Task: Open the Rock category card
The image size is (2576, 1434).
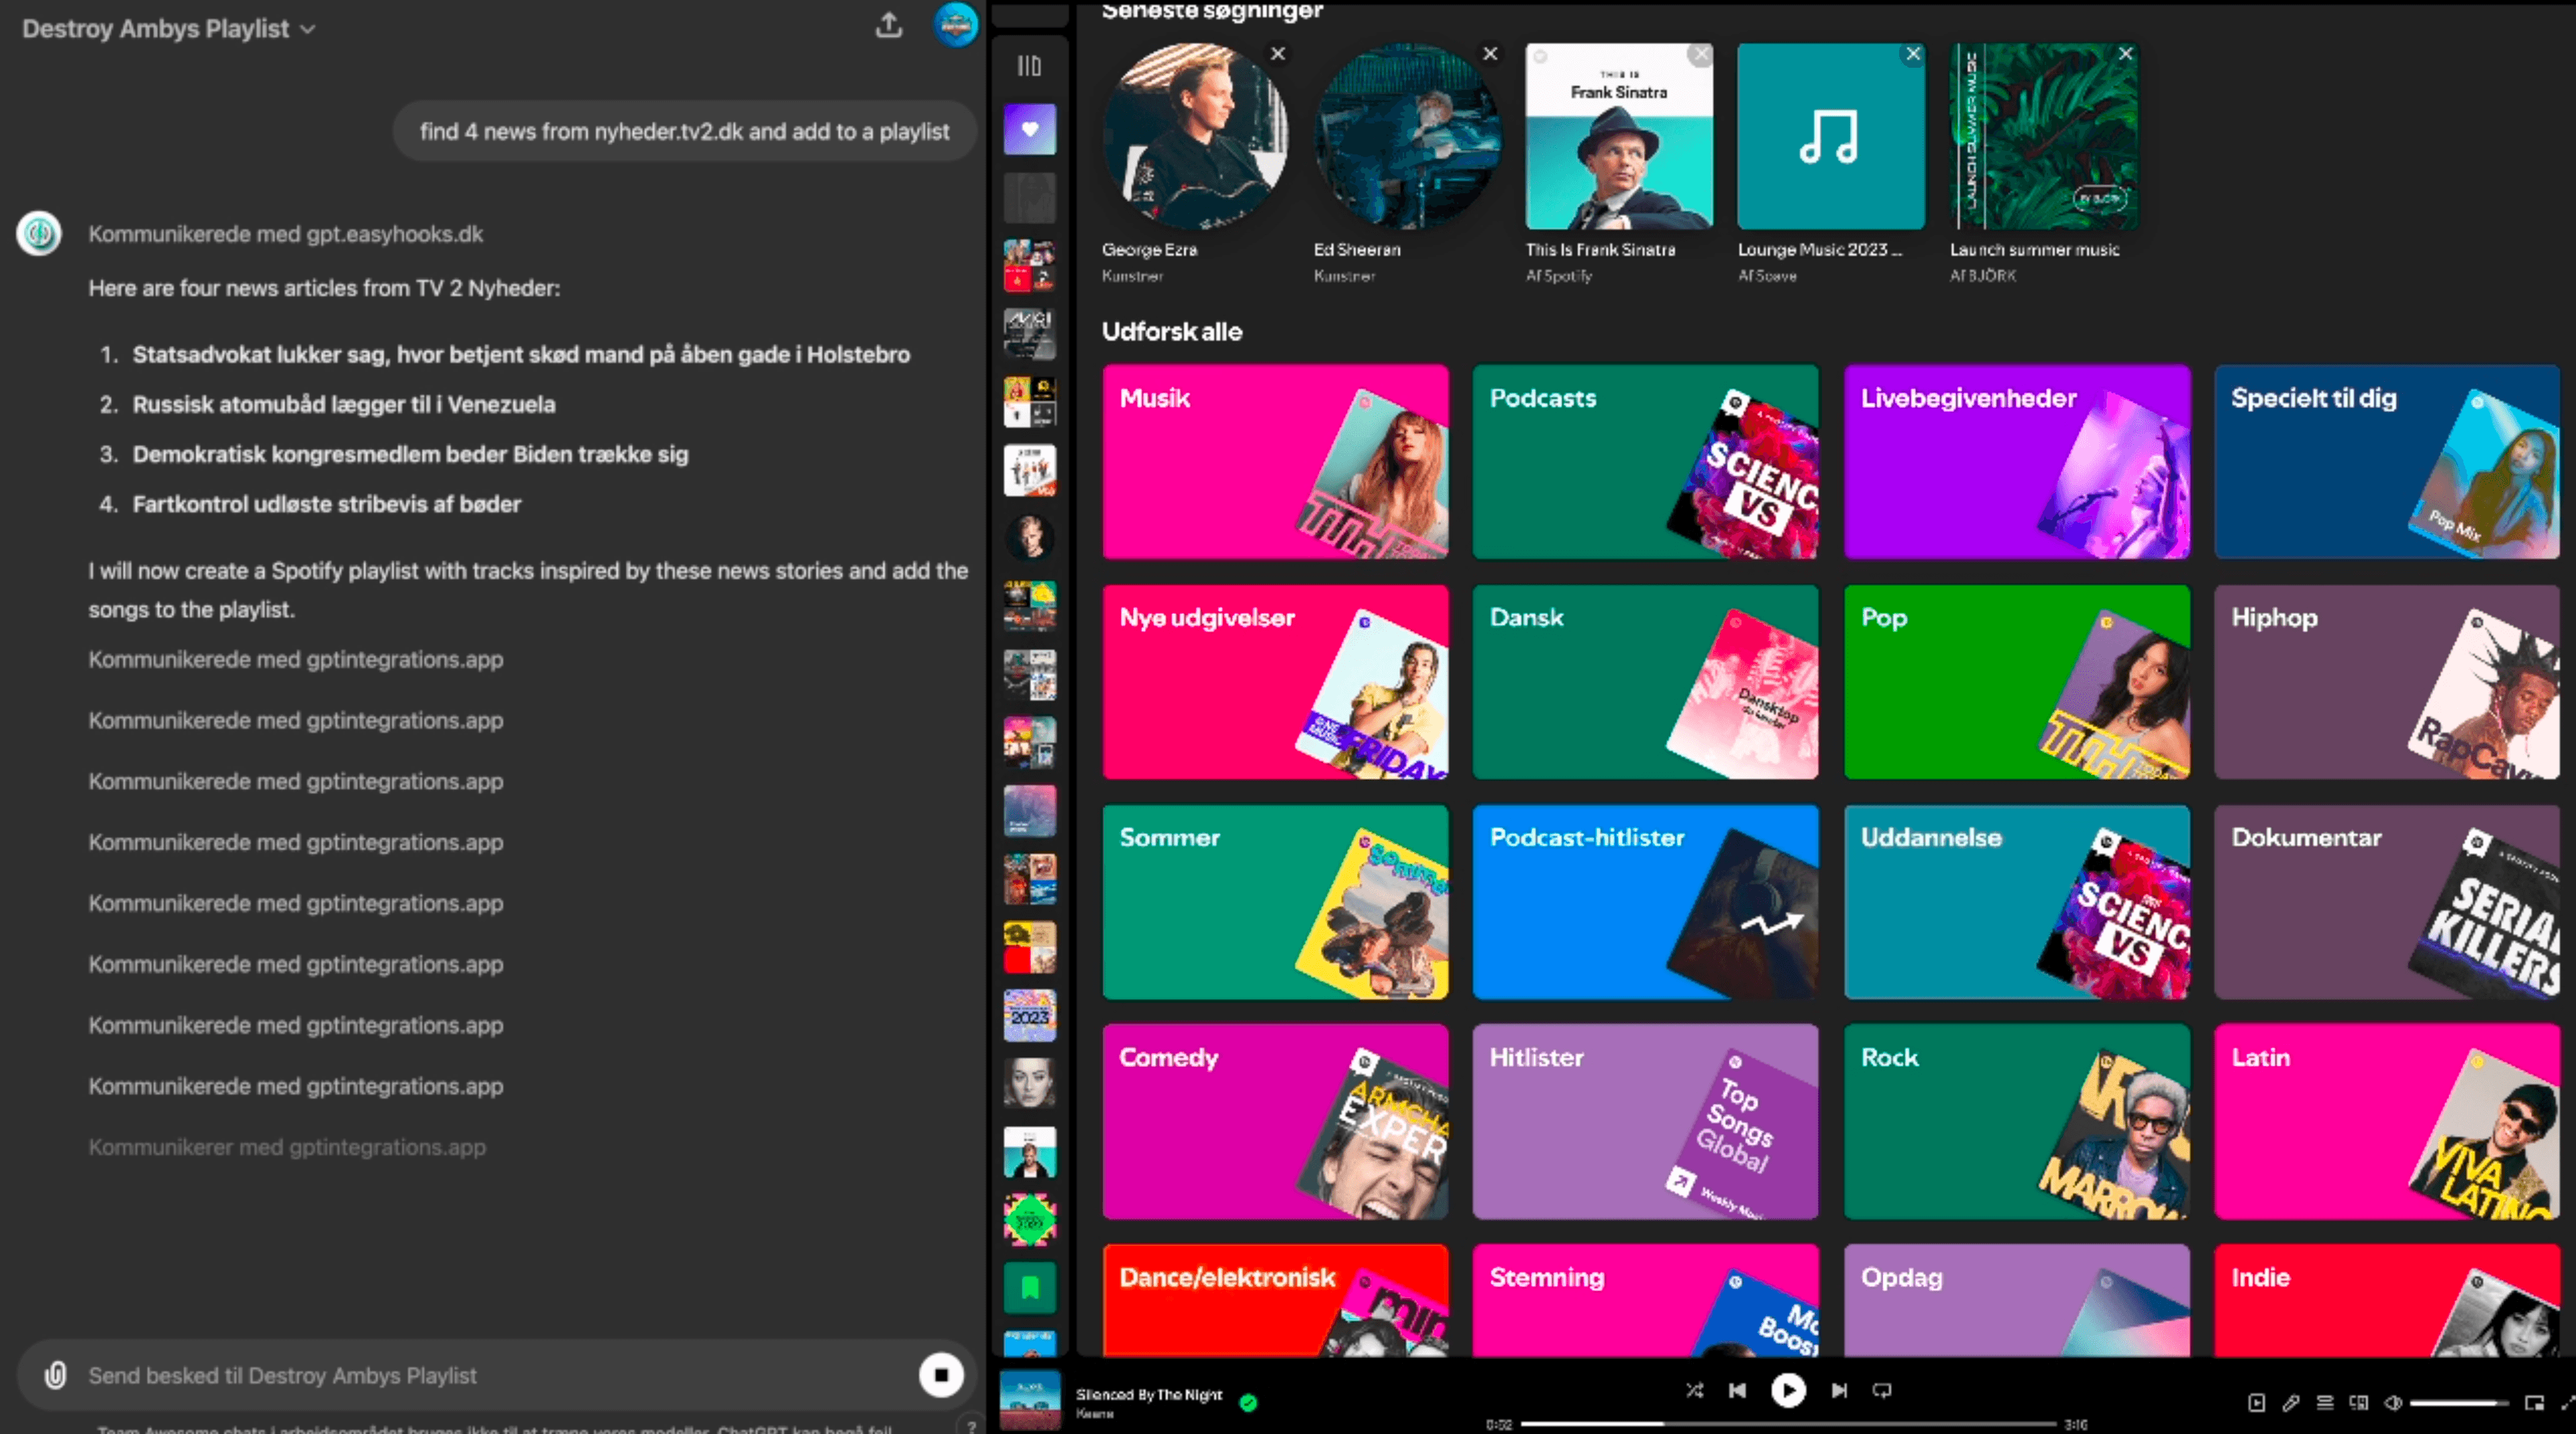Action: click(2017, 1122)
